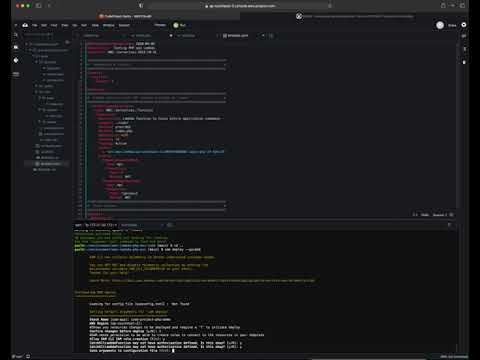Change the Spaces indentation setting in the status bar
This screenshot has height=360, width=480.
coord(439,215)
